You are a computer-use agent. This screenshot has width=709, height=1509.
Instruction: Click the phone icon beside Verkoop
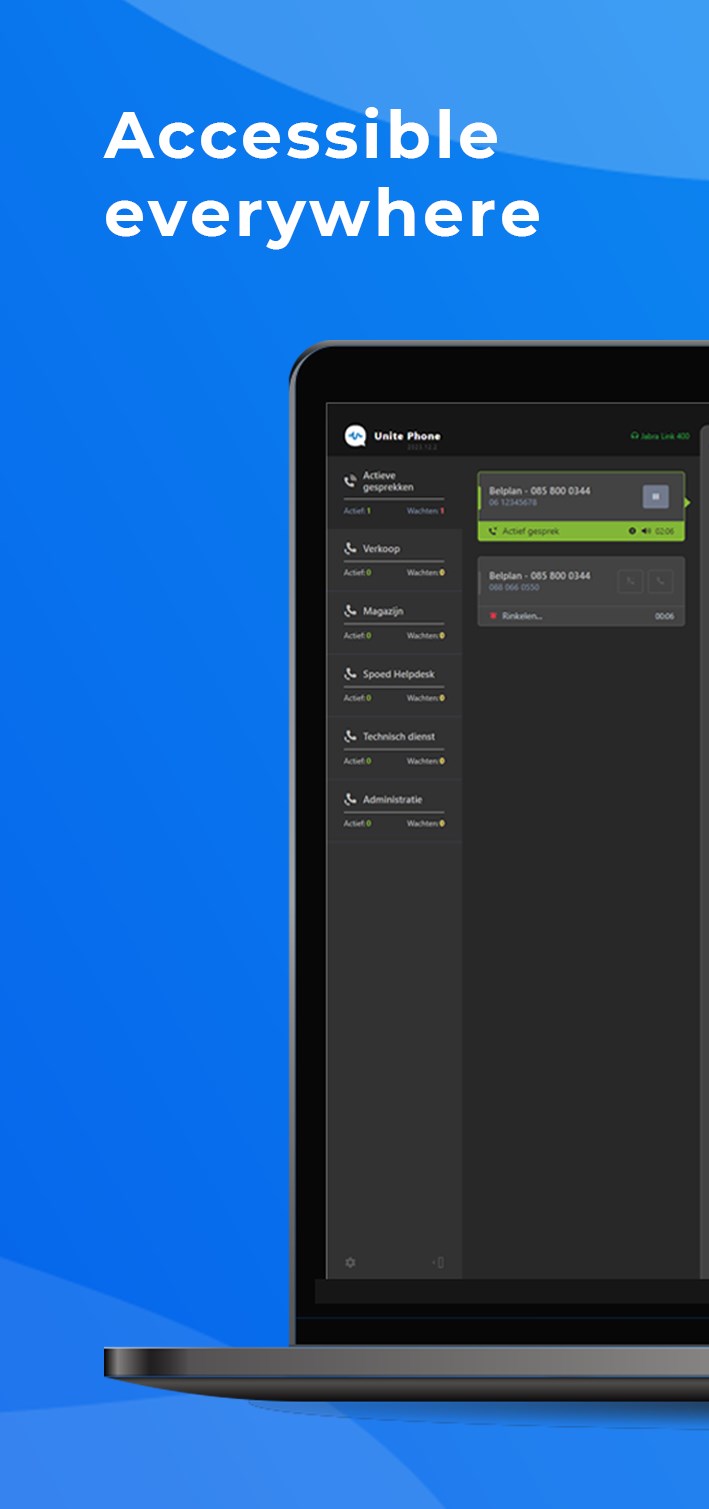coord(350,548)
